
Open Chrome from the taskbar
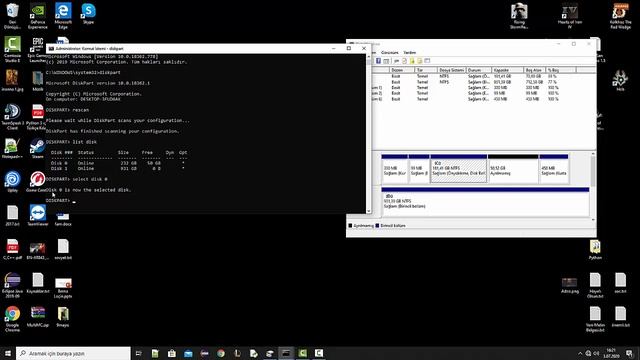tap(221, 353)
